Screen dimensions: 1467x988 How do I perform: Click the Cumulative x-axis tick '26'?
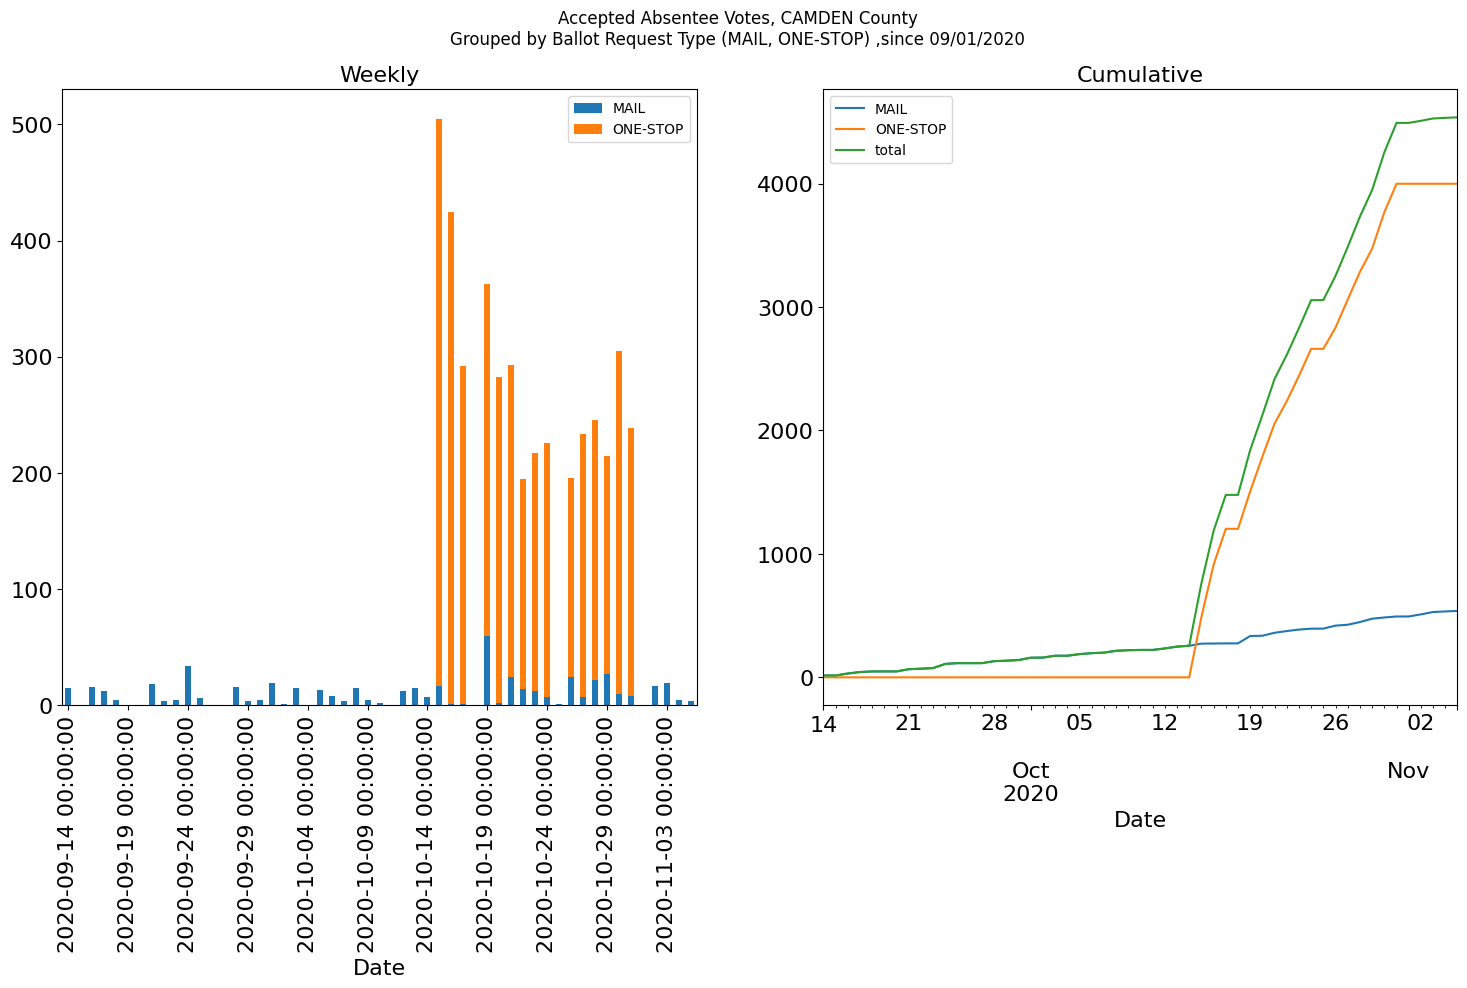tap(1335, 723)
